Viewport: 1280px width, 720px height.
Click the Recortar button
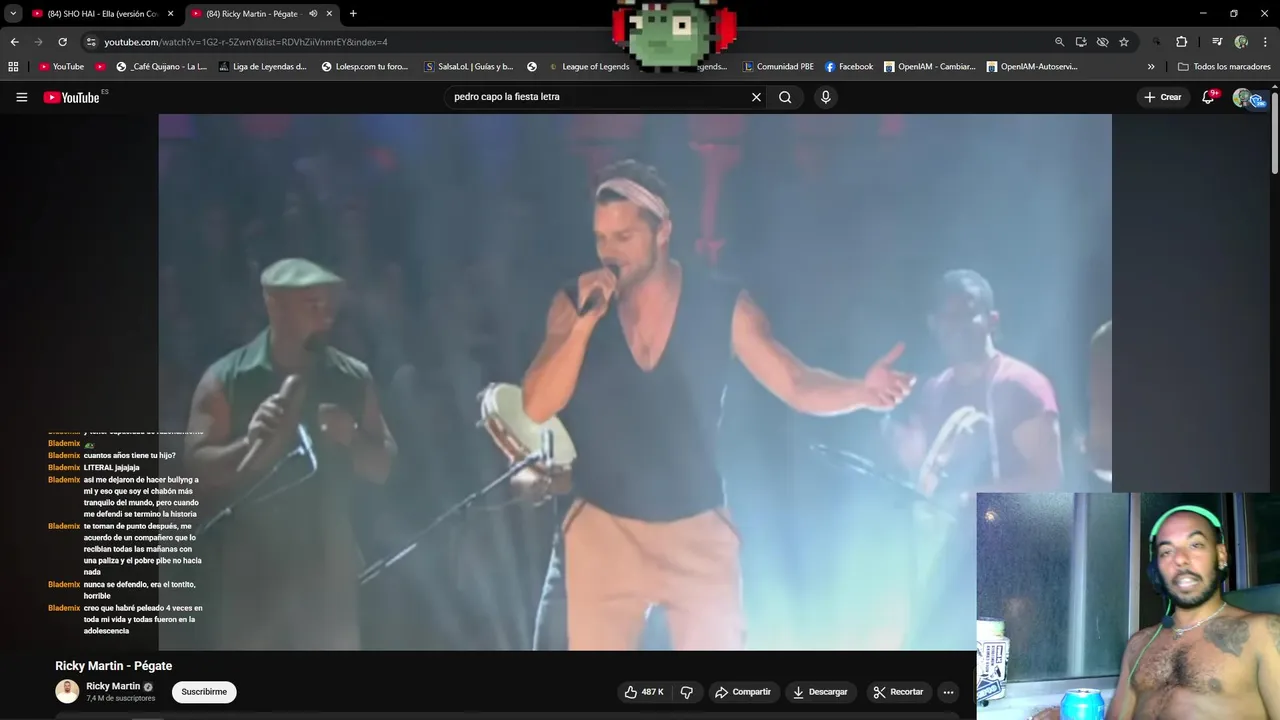898,692
